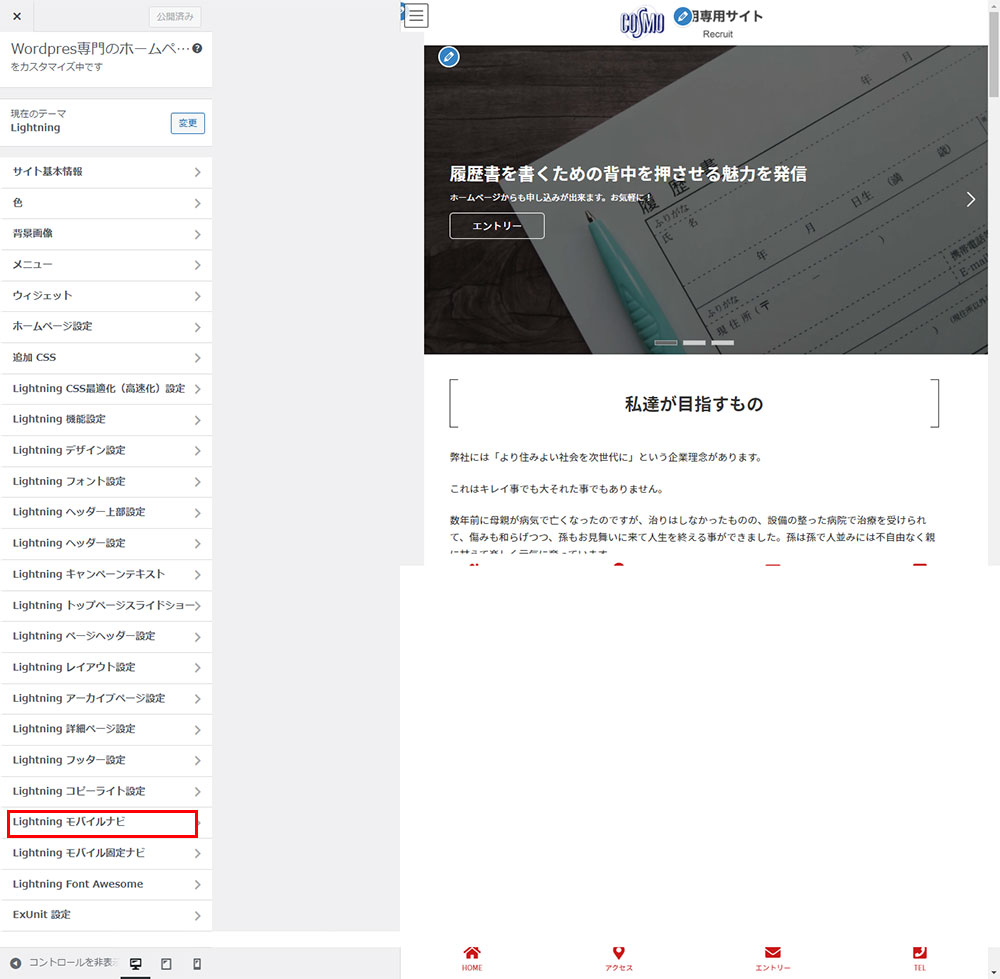The width and height of the screenshot is (1000, 979).
Task: Open the hamburger menu in preview
Action: 417,15
